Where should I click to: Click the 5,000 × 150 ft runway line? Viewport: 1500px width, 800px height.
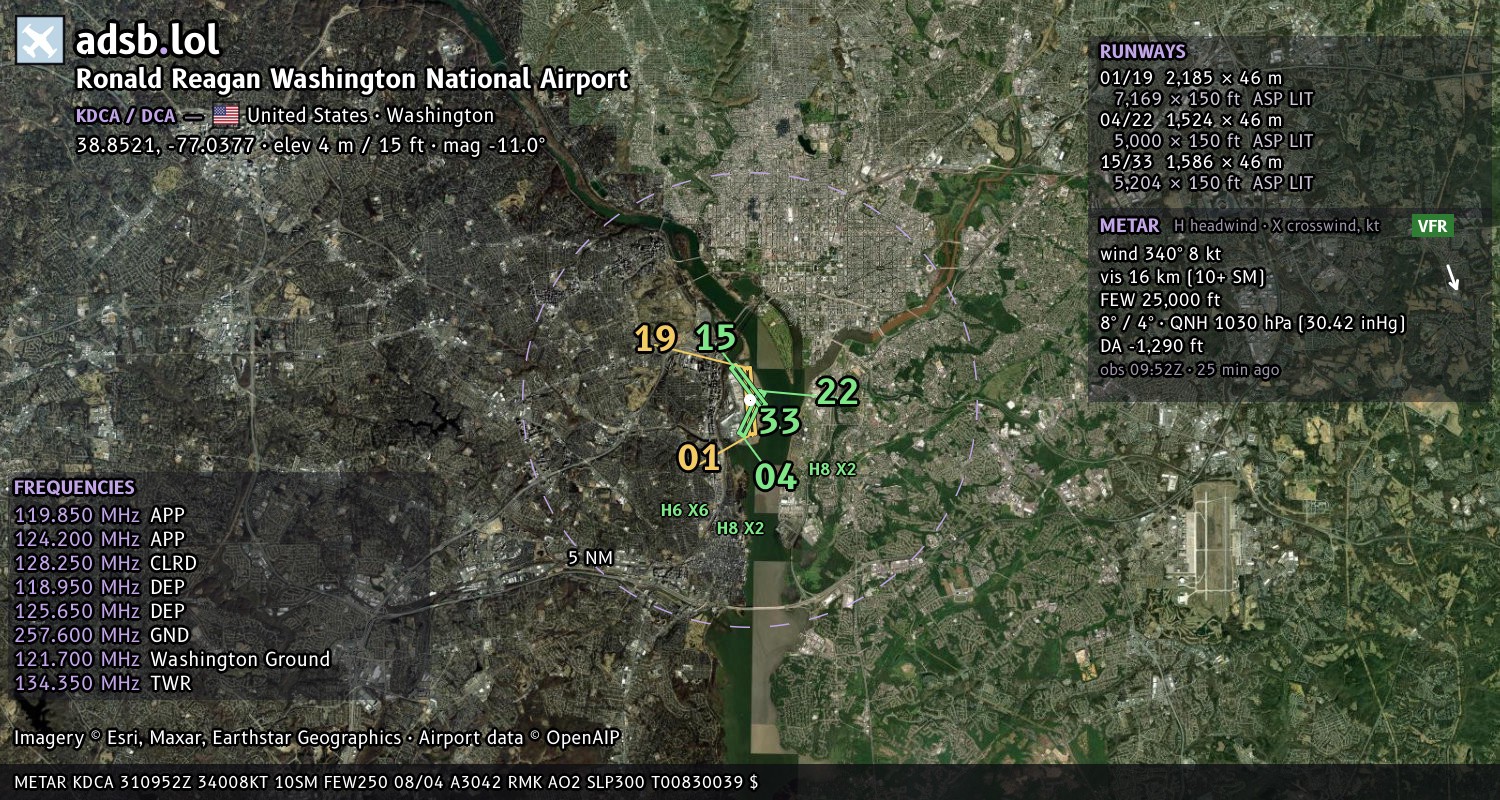point(1213,140)
